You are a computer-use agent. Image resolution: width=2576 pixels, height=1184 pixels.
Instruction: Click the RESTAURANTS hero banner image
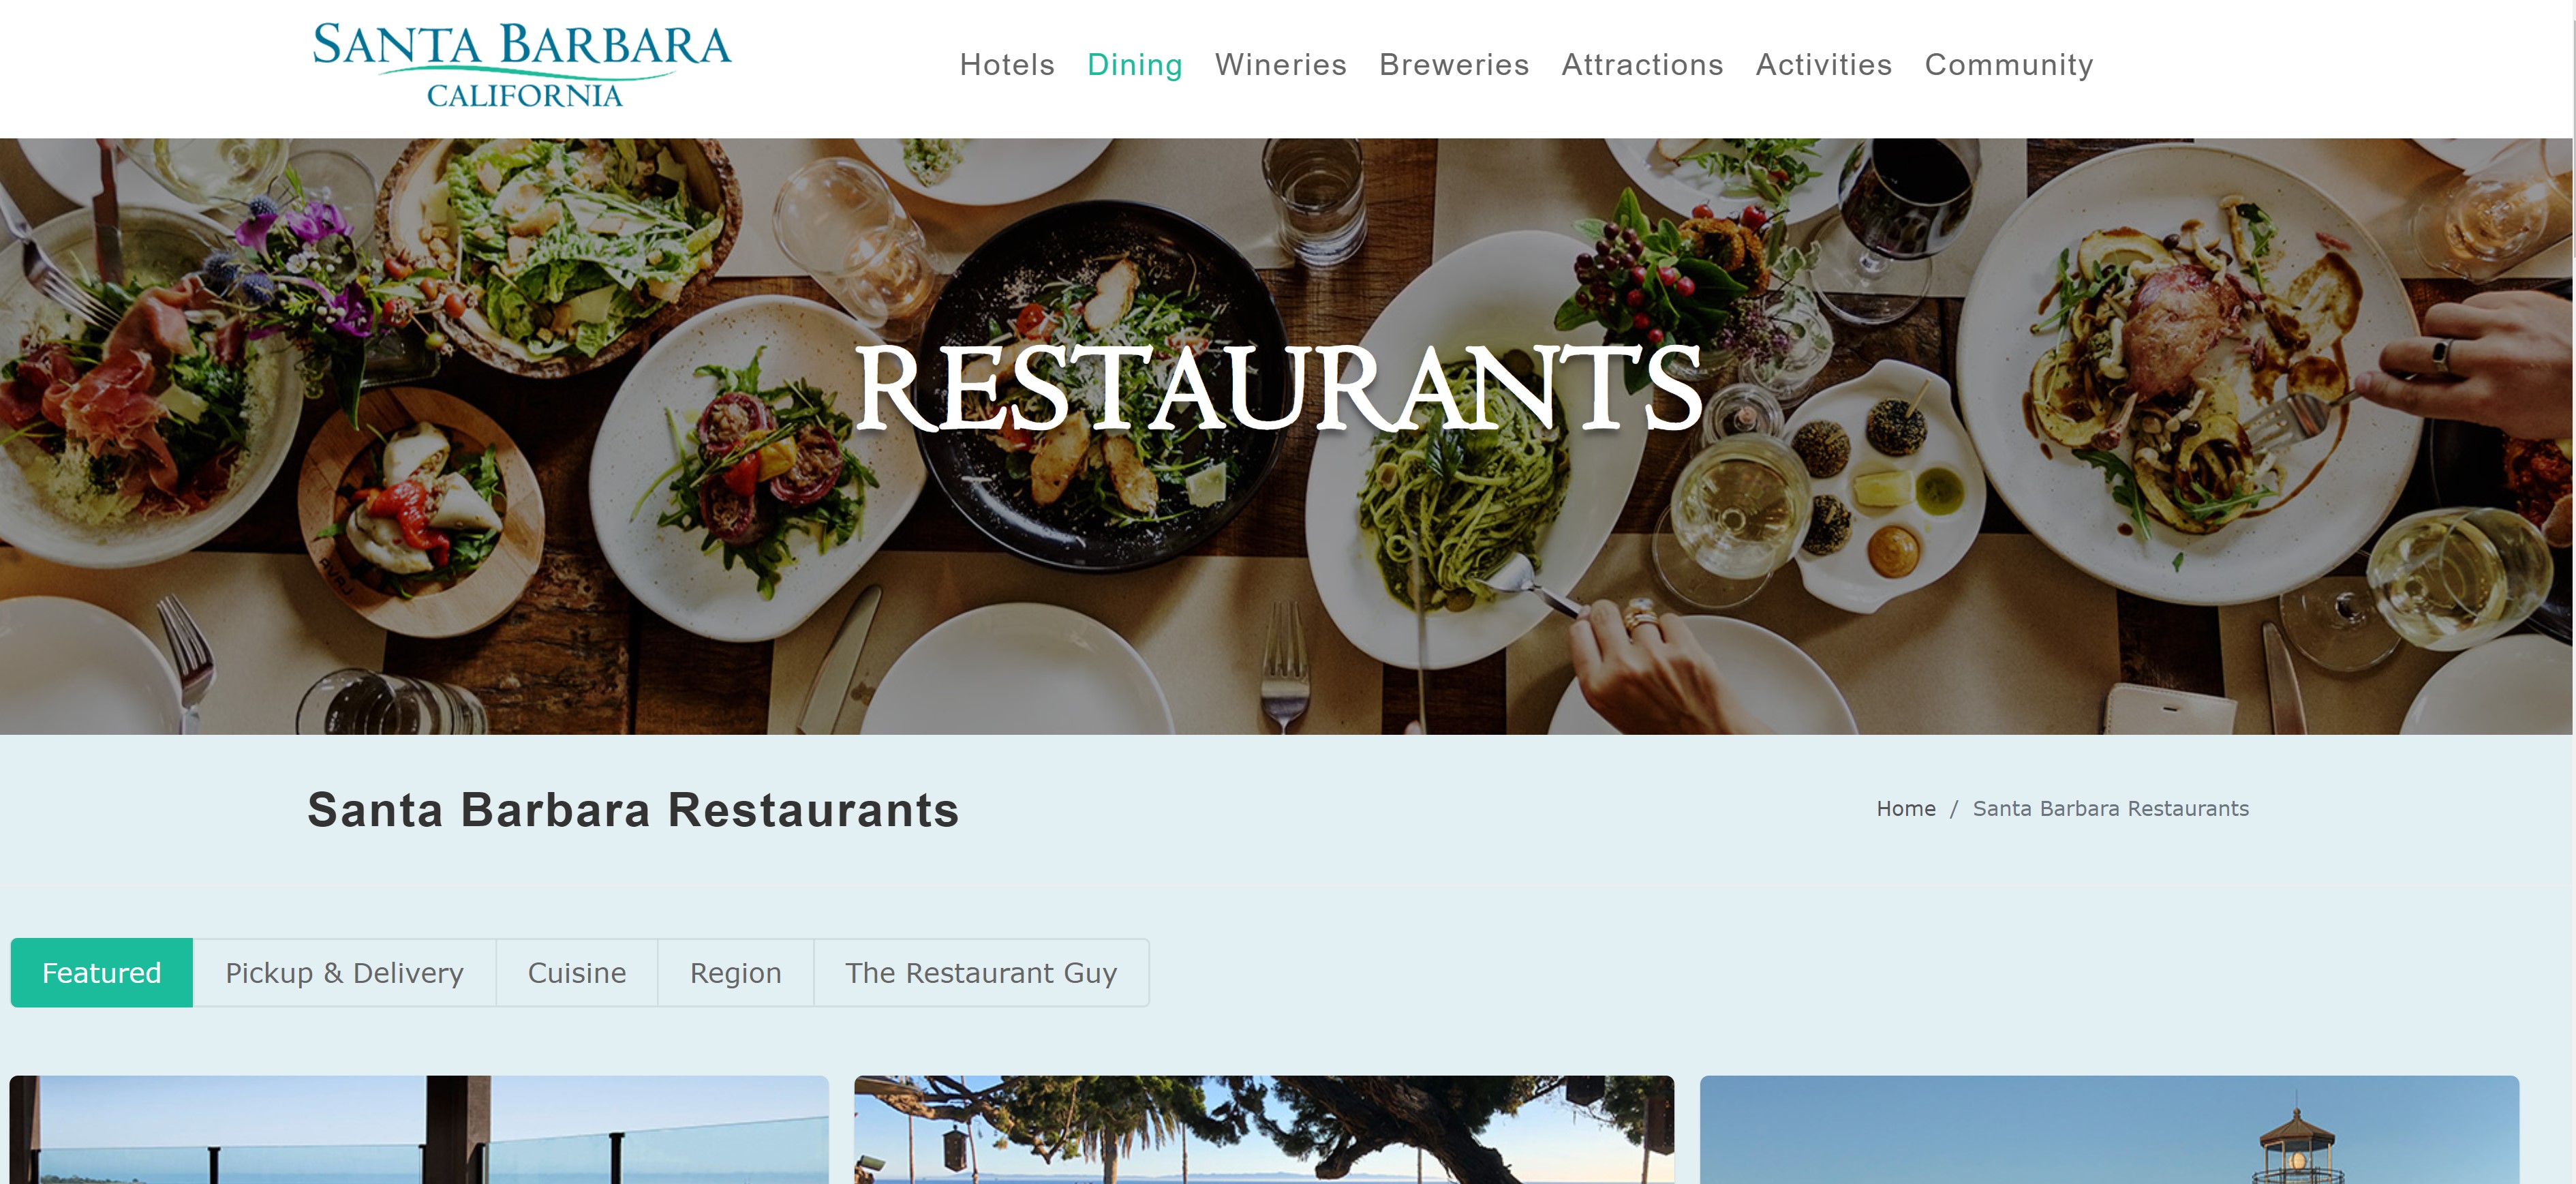(x=1286, y=436)
